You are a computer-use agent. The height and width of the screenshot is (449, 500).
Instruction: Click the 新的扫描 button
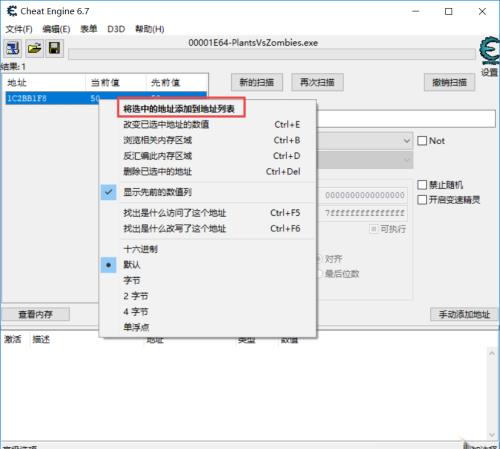(257, 82)
